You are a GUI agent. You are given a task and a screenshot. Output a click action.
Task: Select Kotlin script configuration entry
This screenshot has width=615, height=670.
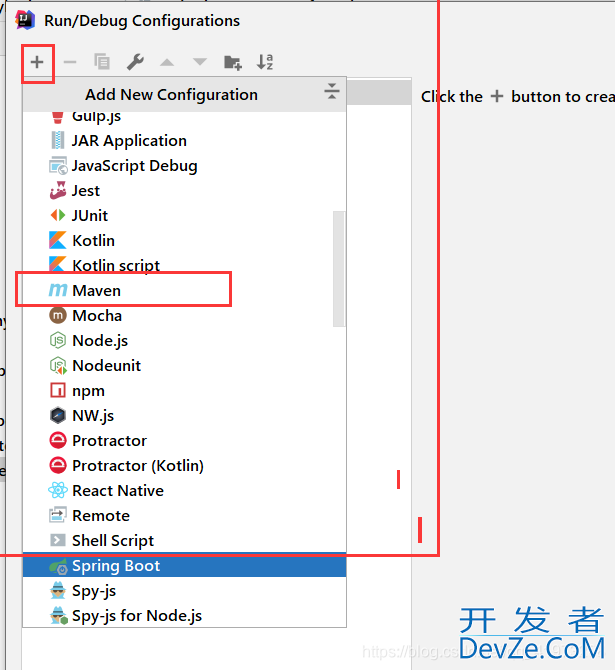tap(184, 265)
